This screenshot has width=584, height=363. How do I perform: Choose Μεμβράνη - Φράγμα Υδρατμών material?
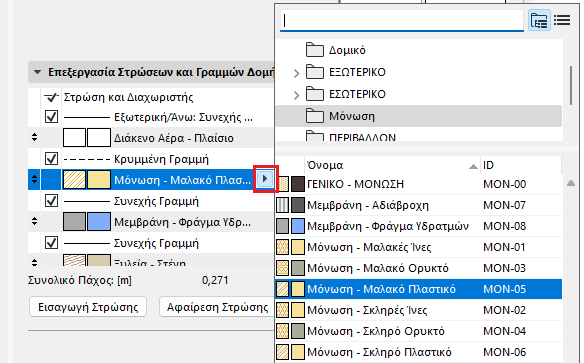419,226
